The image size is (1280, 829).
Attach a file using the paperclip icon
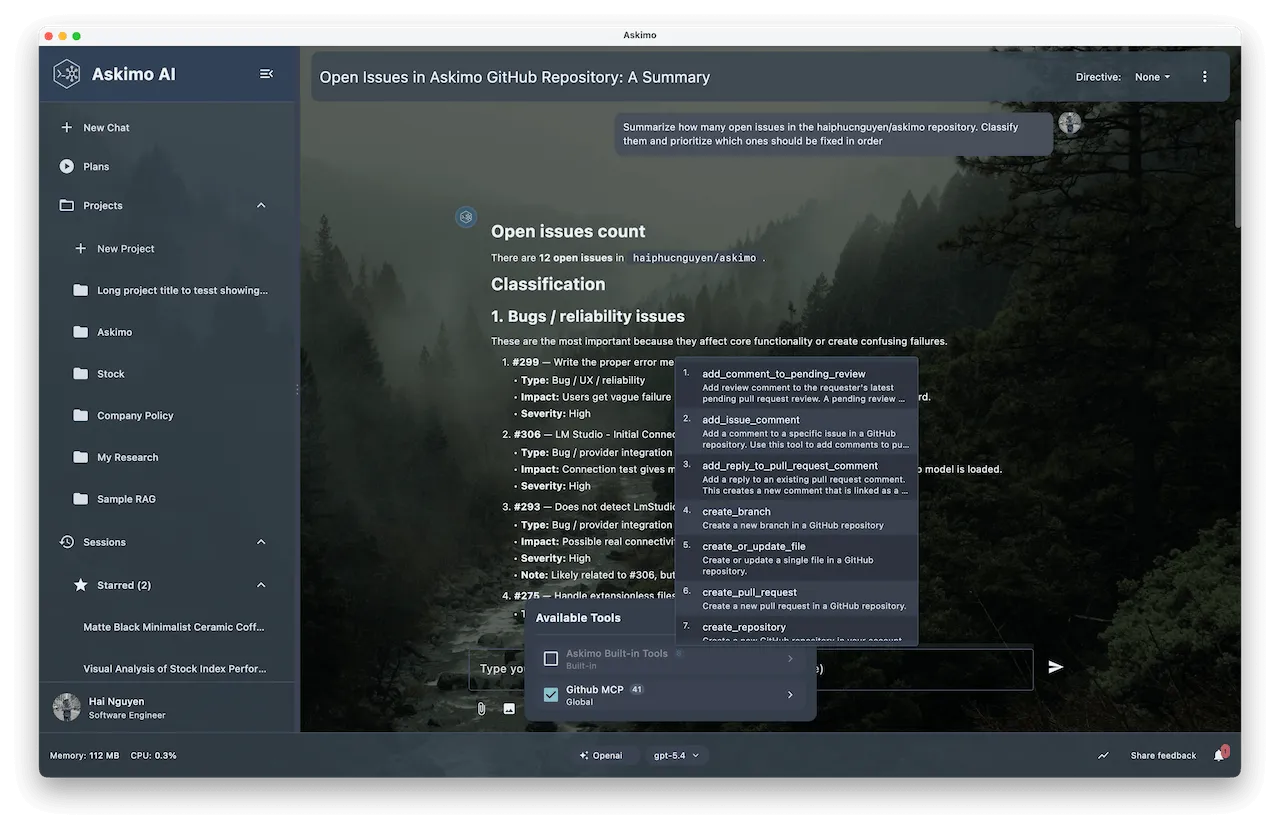click(481, 709)
